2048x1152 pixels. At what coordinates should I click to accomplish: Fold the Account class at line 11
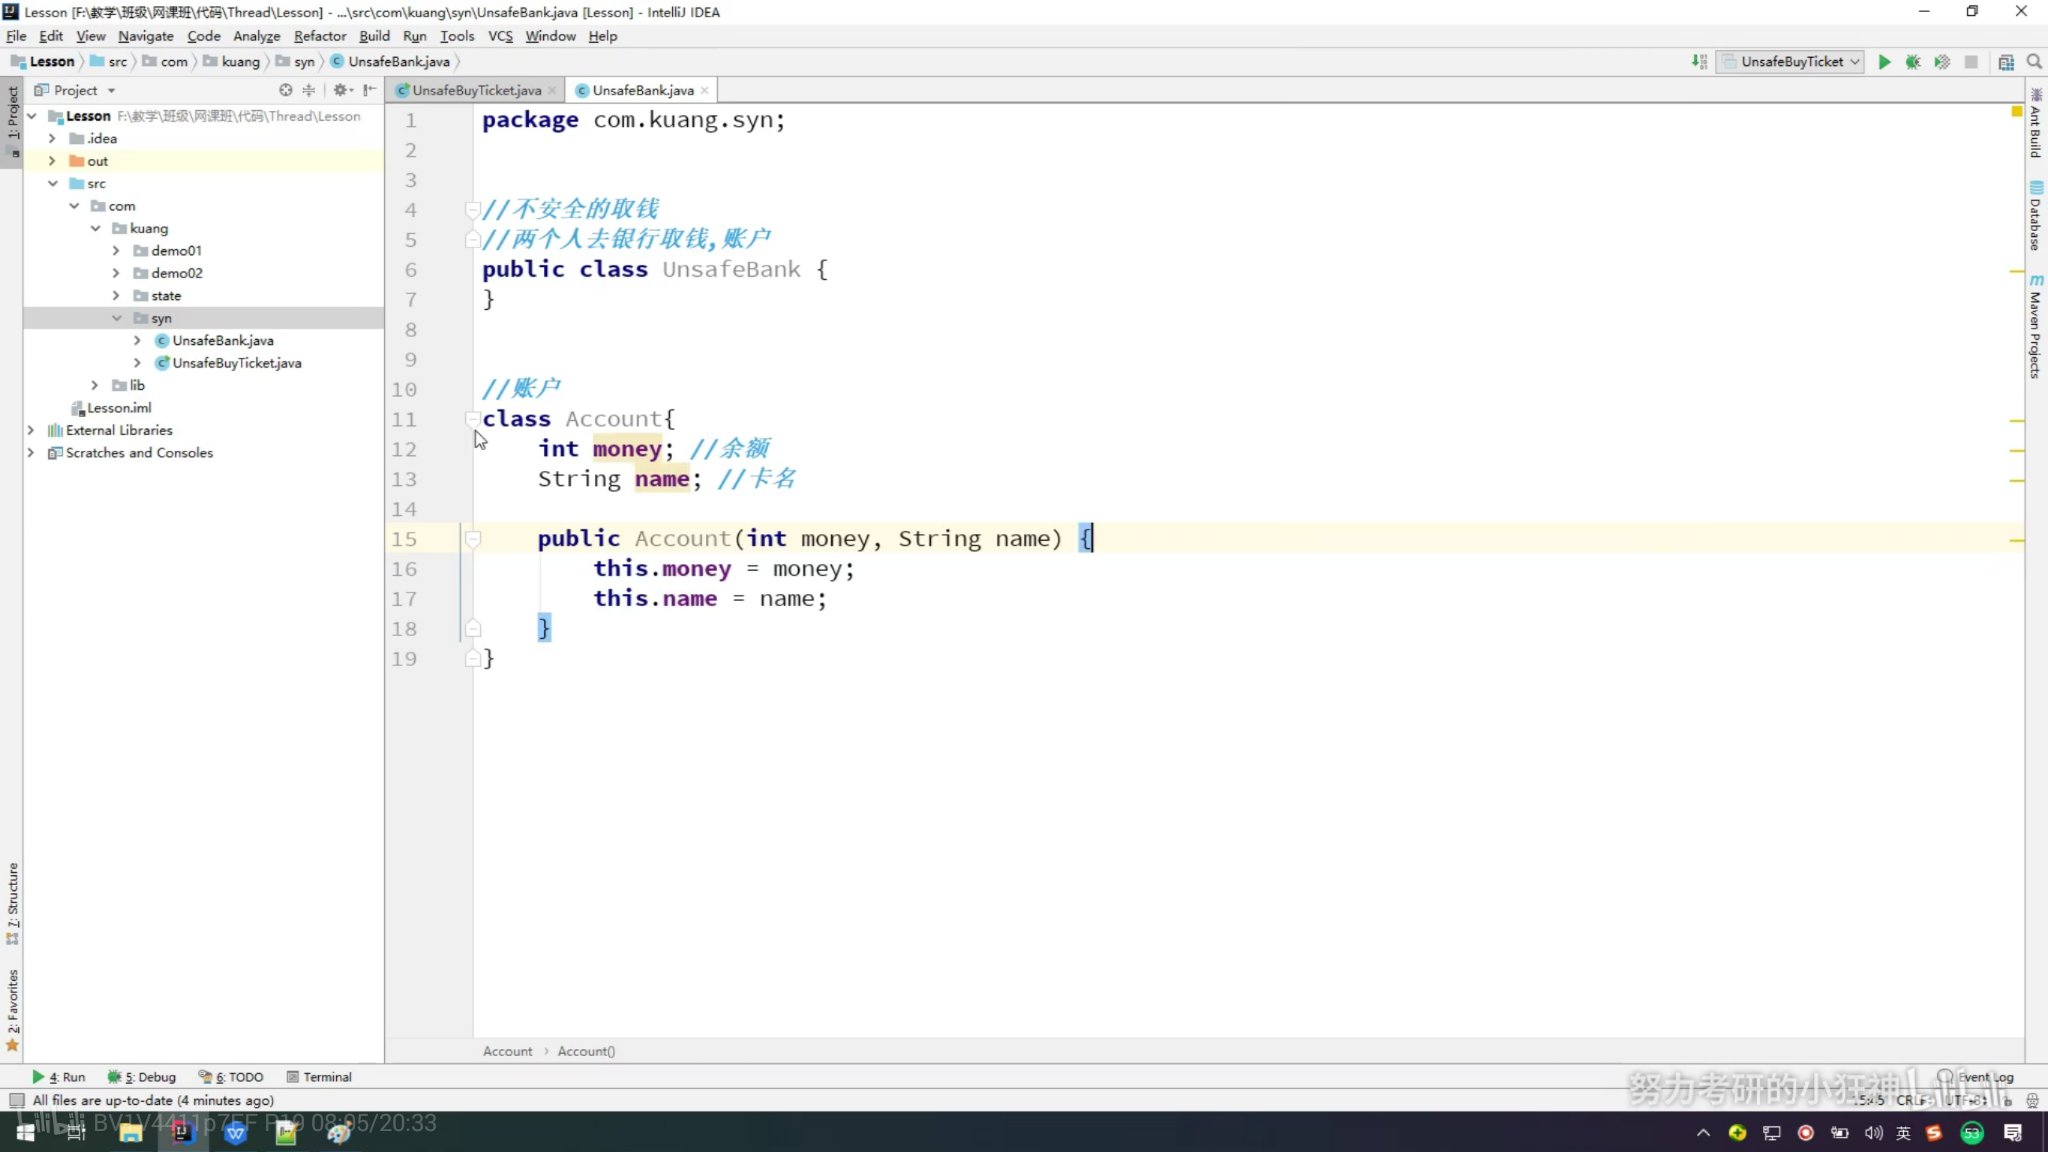[472, 419]
